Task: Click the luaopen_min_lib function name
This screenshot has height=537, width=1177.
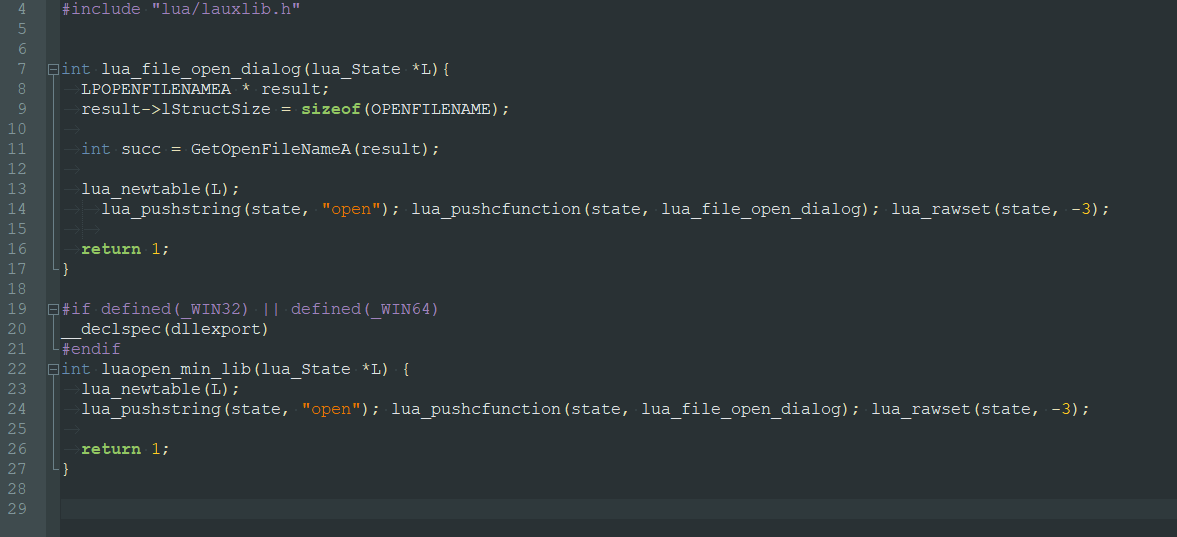Action: tap(176, 369)
